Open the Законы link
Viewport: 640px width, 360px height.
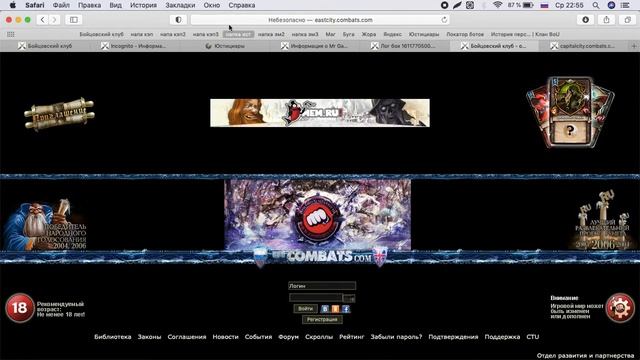149,337
